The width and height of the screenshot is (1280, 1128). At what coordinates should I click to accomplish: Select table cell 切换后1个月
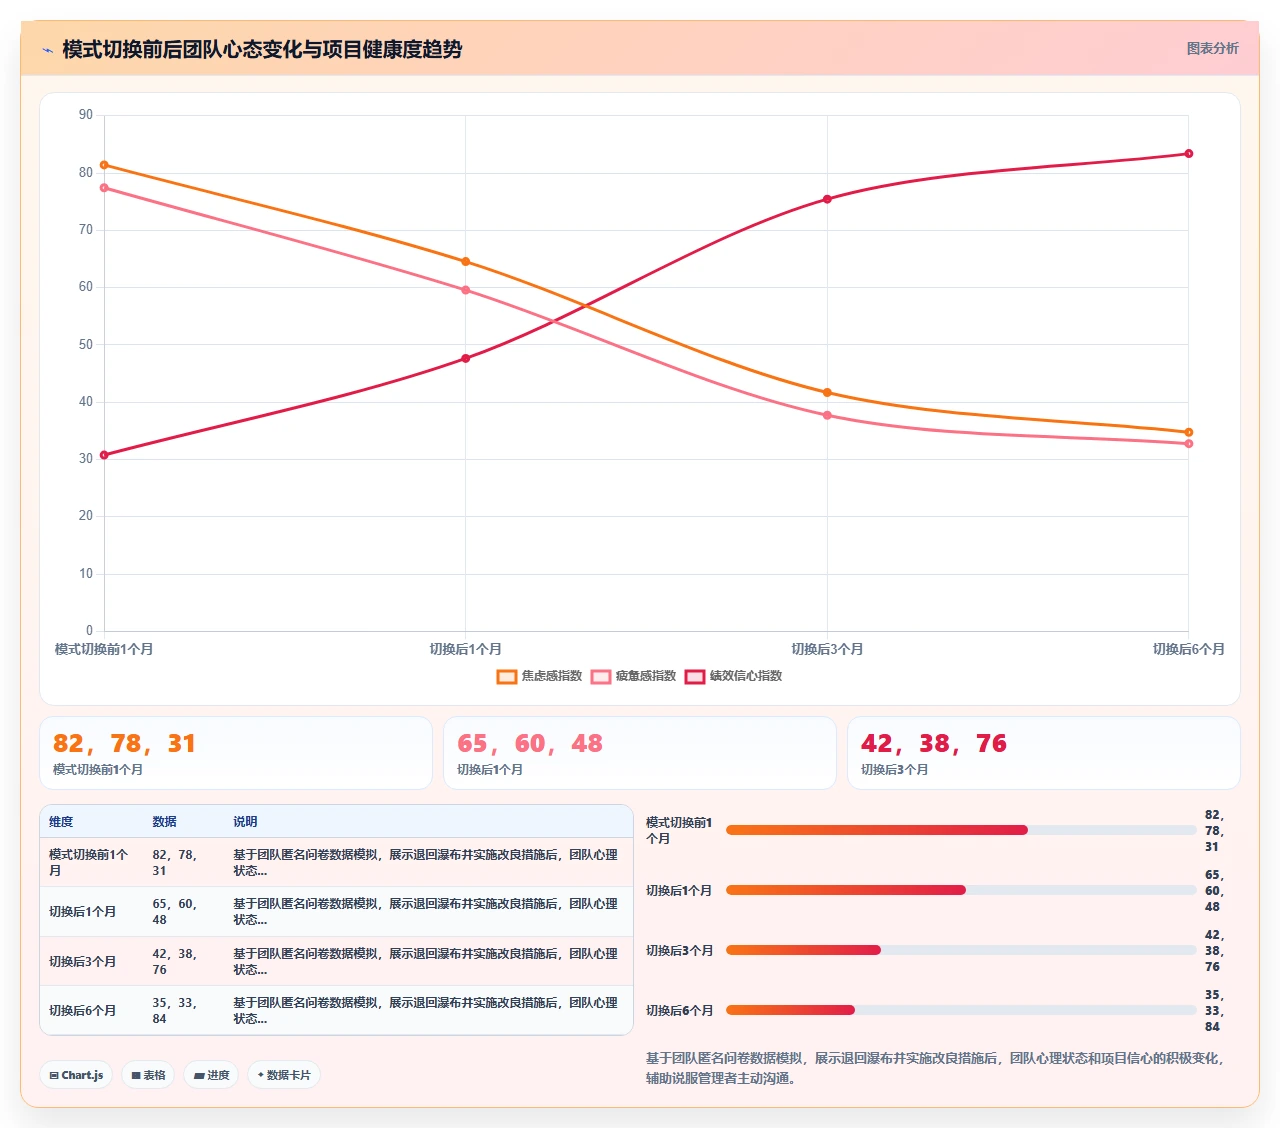click(90, 912)
